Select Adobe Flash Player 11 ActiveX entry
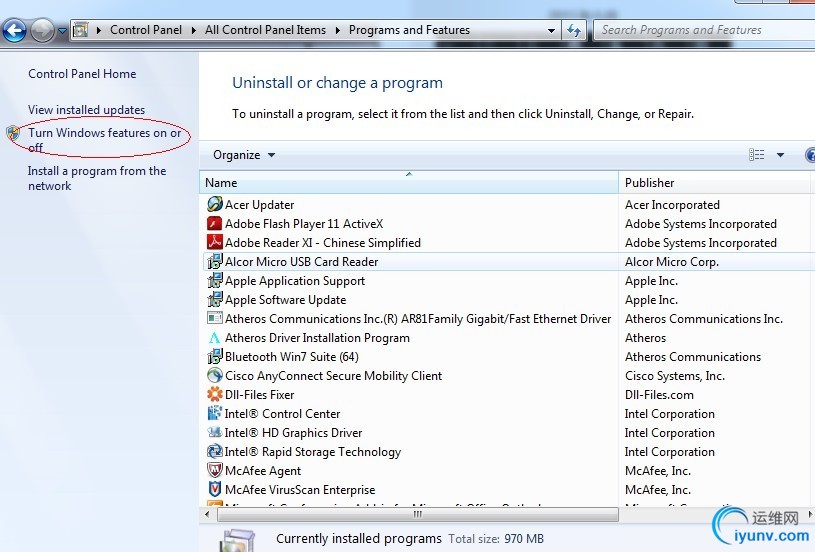Screen dimensions: 815x552 click(x=304, y=224)
